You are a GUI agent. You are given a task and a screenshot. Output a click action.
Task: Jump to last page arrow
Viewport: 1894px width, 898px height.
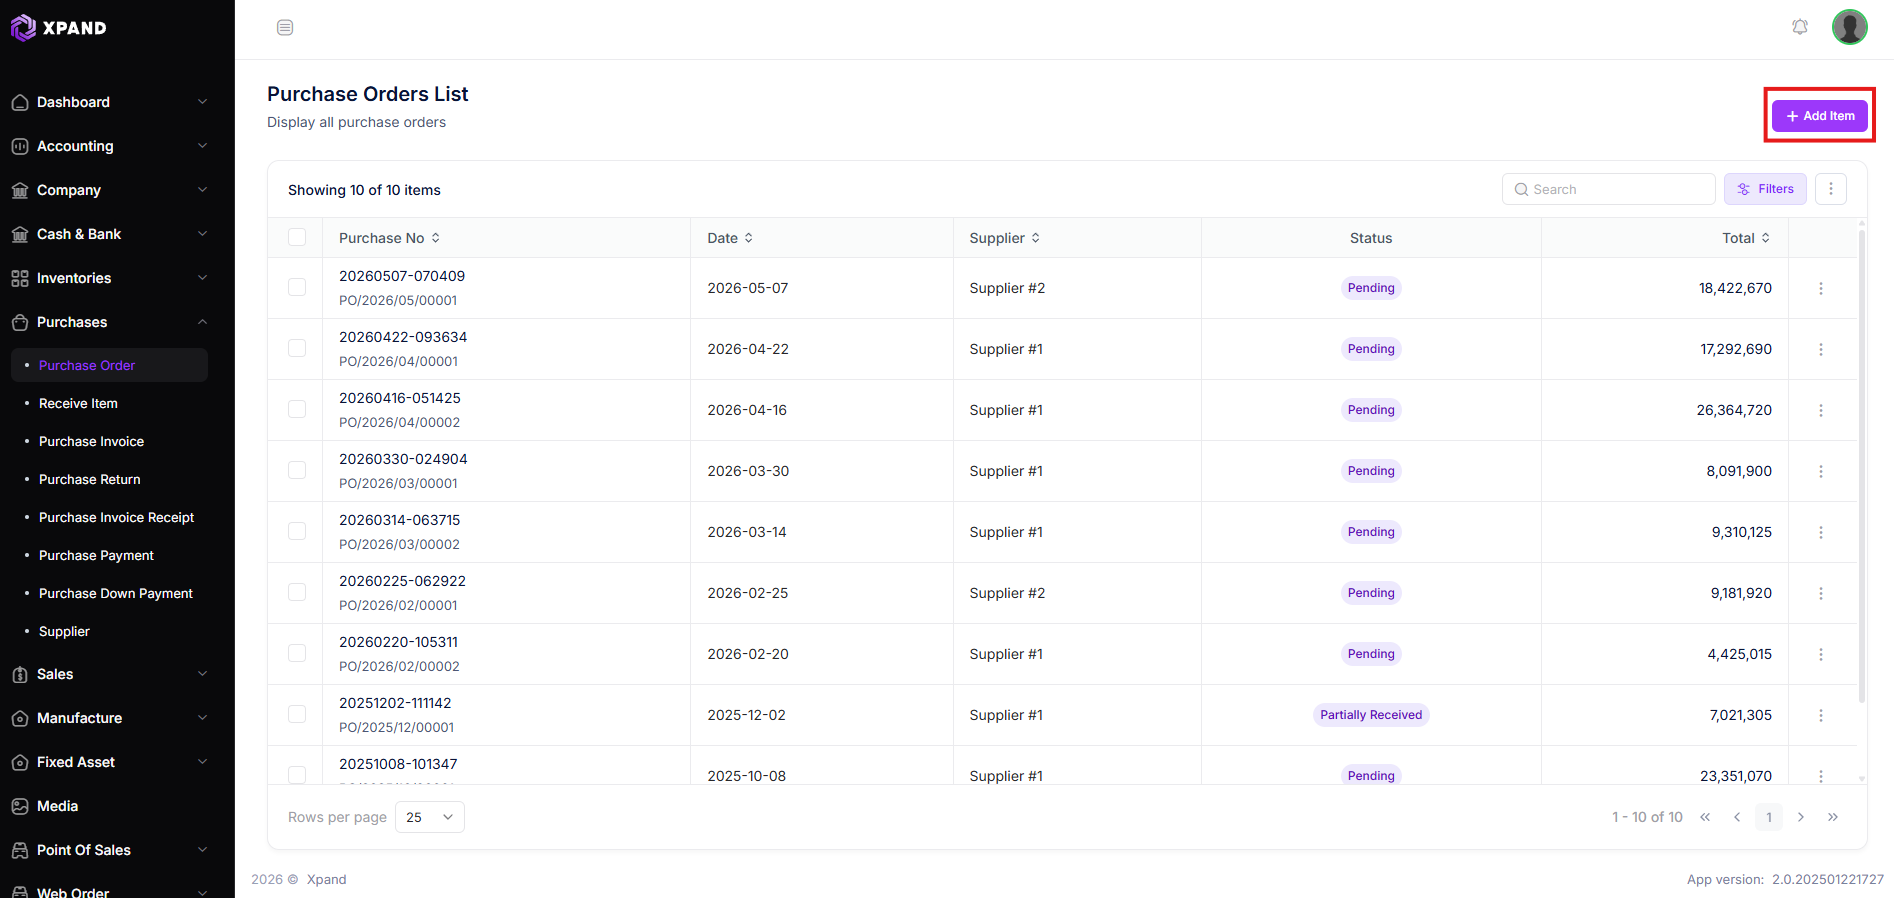(x=1833, y=817)
